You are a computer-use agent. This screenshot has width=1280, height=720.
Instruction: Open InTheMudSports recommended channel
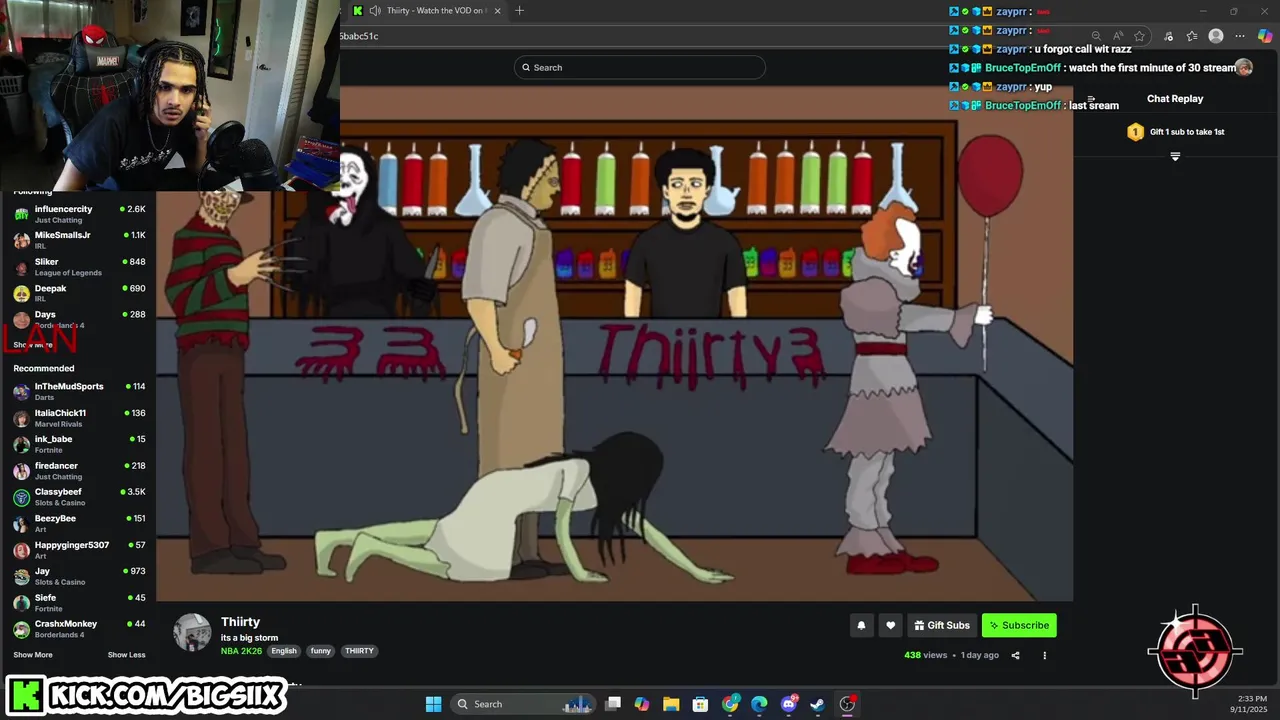coord(78,391)
